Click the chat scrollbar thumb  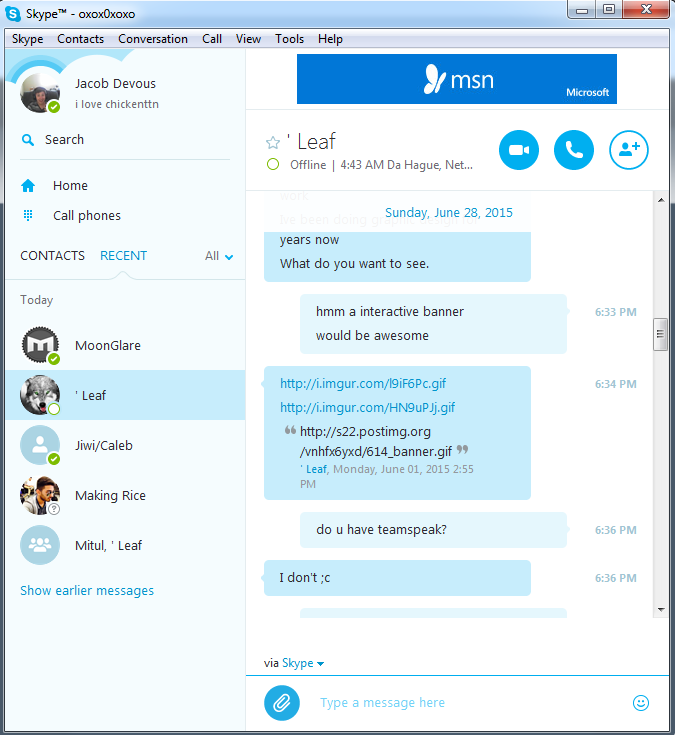click(x=660, y=334)
